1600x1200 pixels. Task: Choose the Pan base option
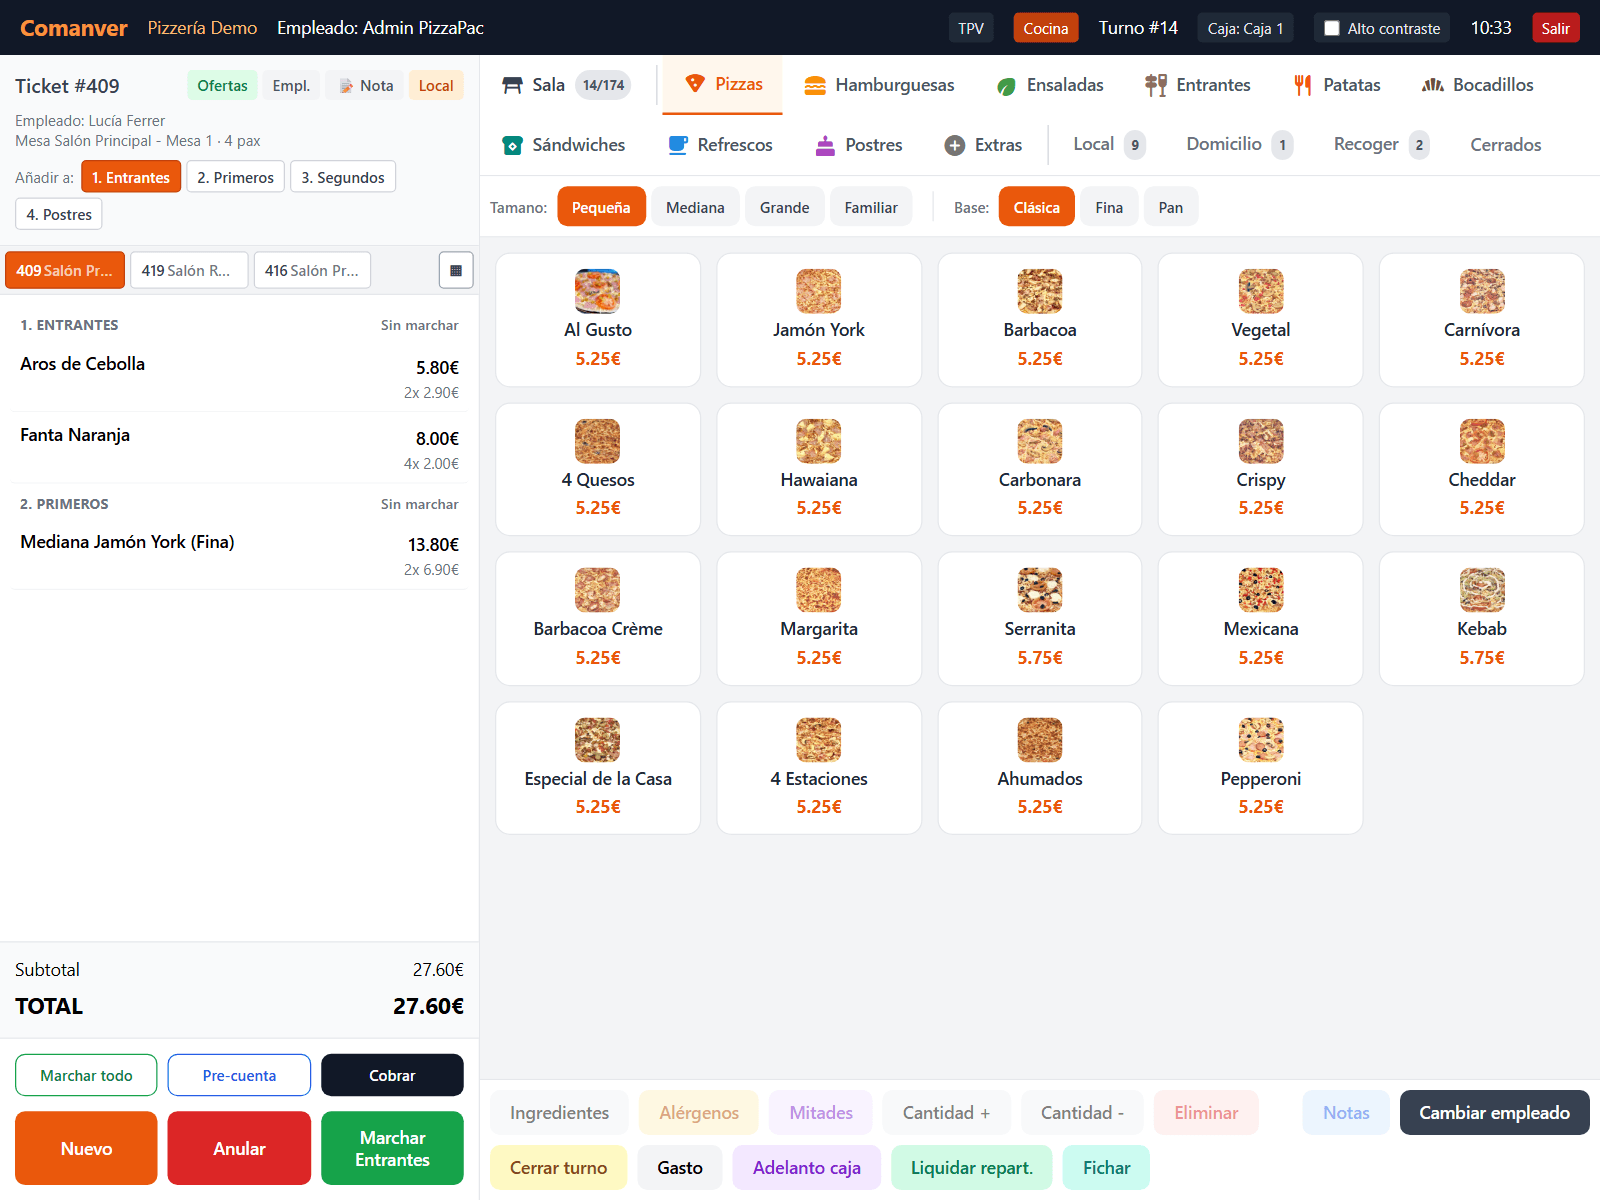1171,207
